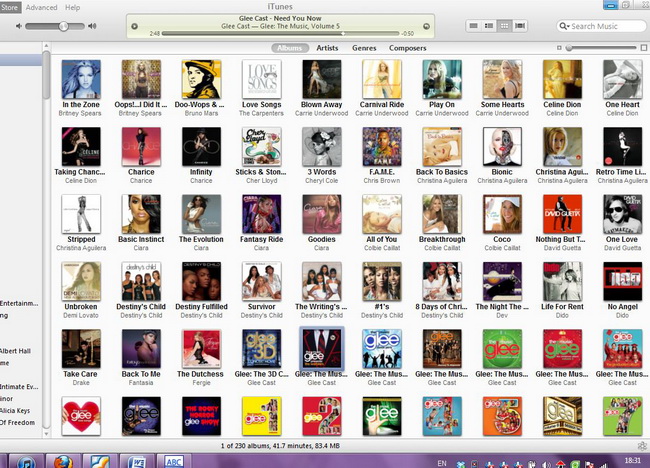Click the high volume speaker icon
Screen dimensions: 650x468
(x=92, y=26)
